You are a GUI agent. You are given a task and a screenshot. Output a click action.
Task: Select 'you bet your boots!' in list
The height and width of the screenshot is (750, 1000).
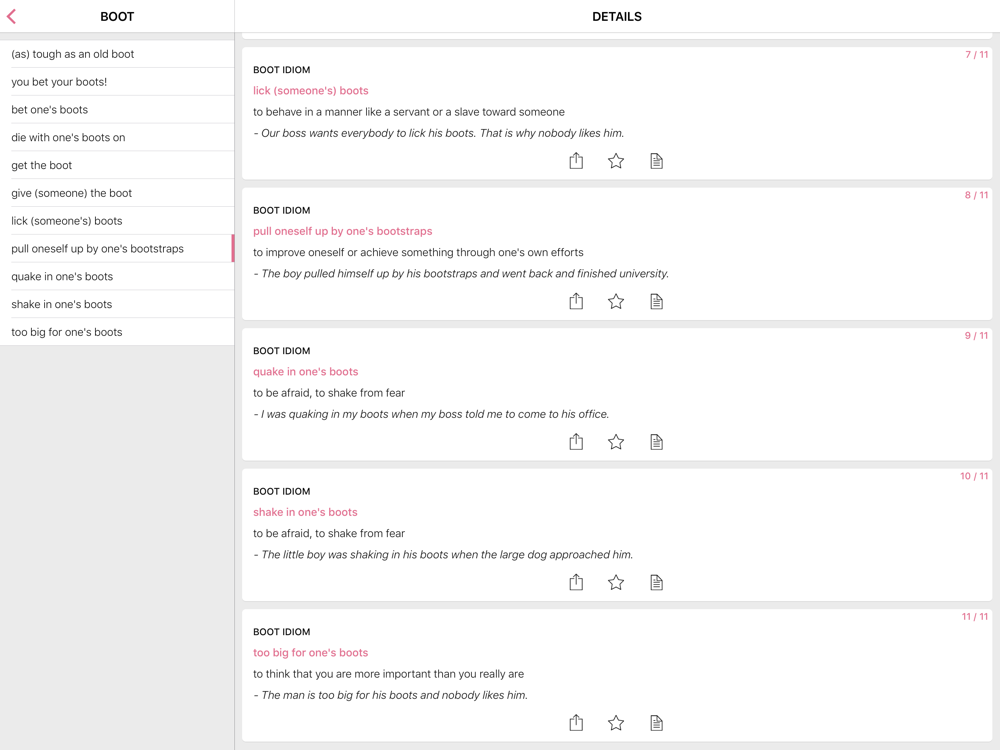coord(59,82)
